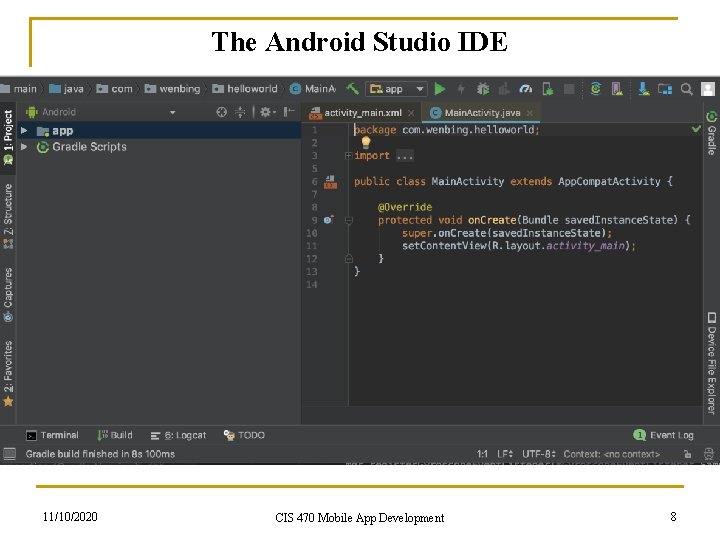
Task: Hide the project tool window icon
Action: tap(288, 112)
